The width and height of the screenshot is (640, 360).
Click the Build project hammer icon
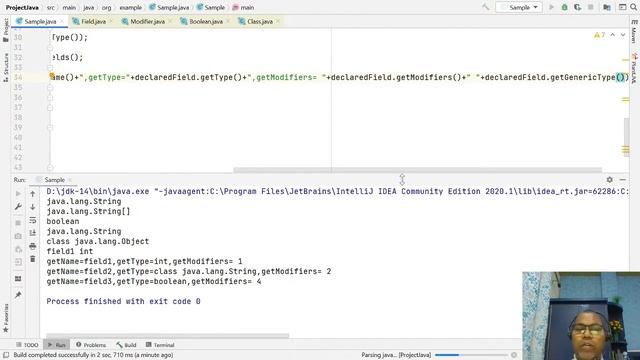(486, 7)
